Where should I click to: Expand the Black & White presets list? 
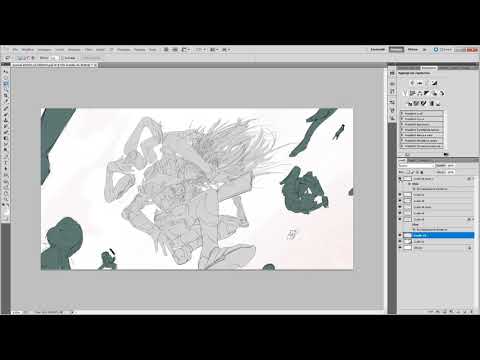[x=402, y=135]
